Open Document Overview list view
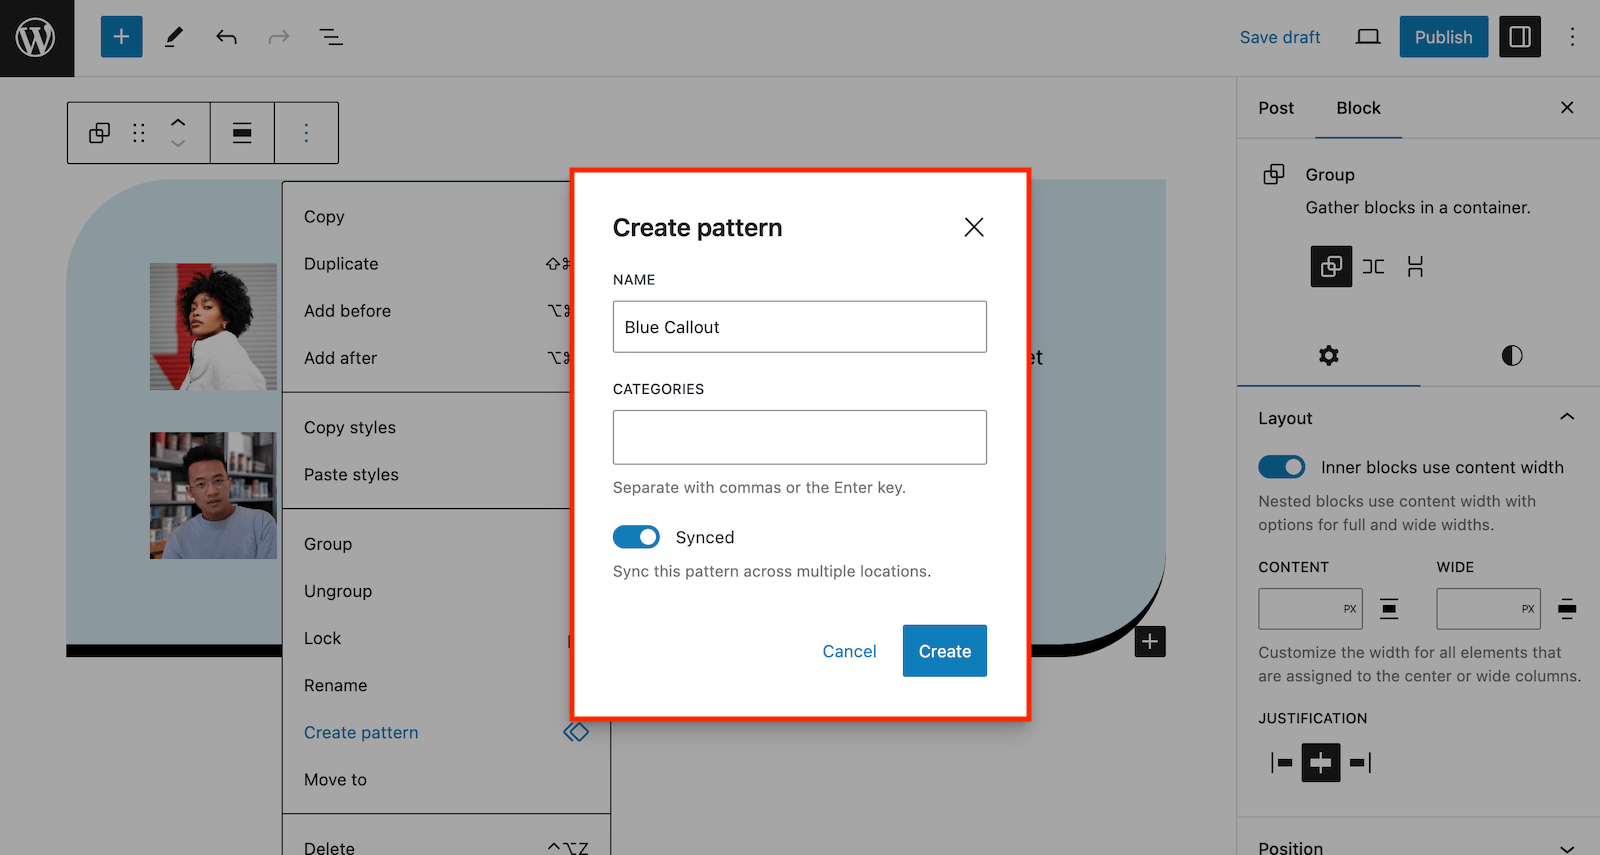The width and height of the screenshot is (1600, 855). click(x=331, y=37)
